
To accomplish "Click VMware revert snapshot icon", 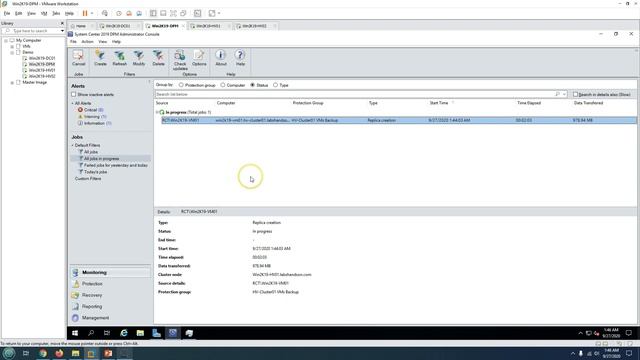I will [129, 13].
